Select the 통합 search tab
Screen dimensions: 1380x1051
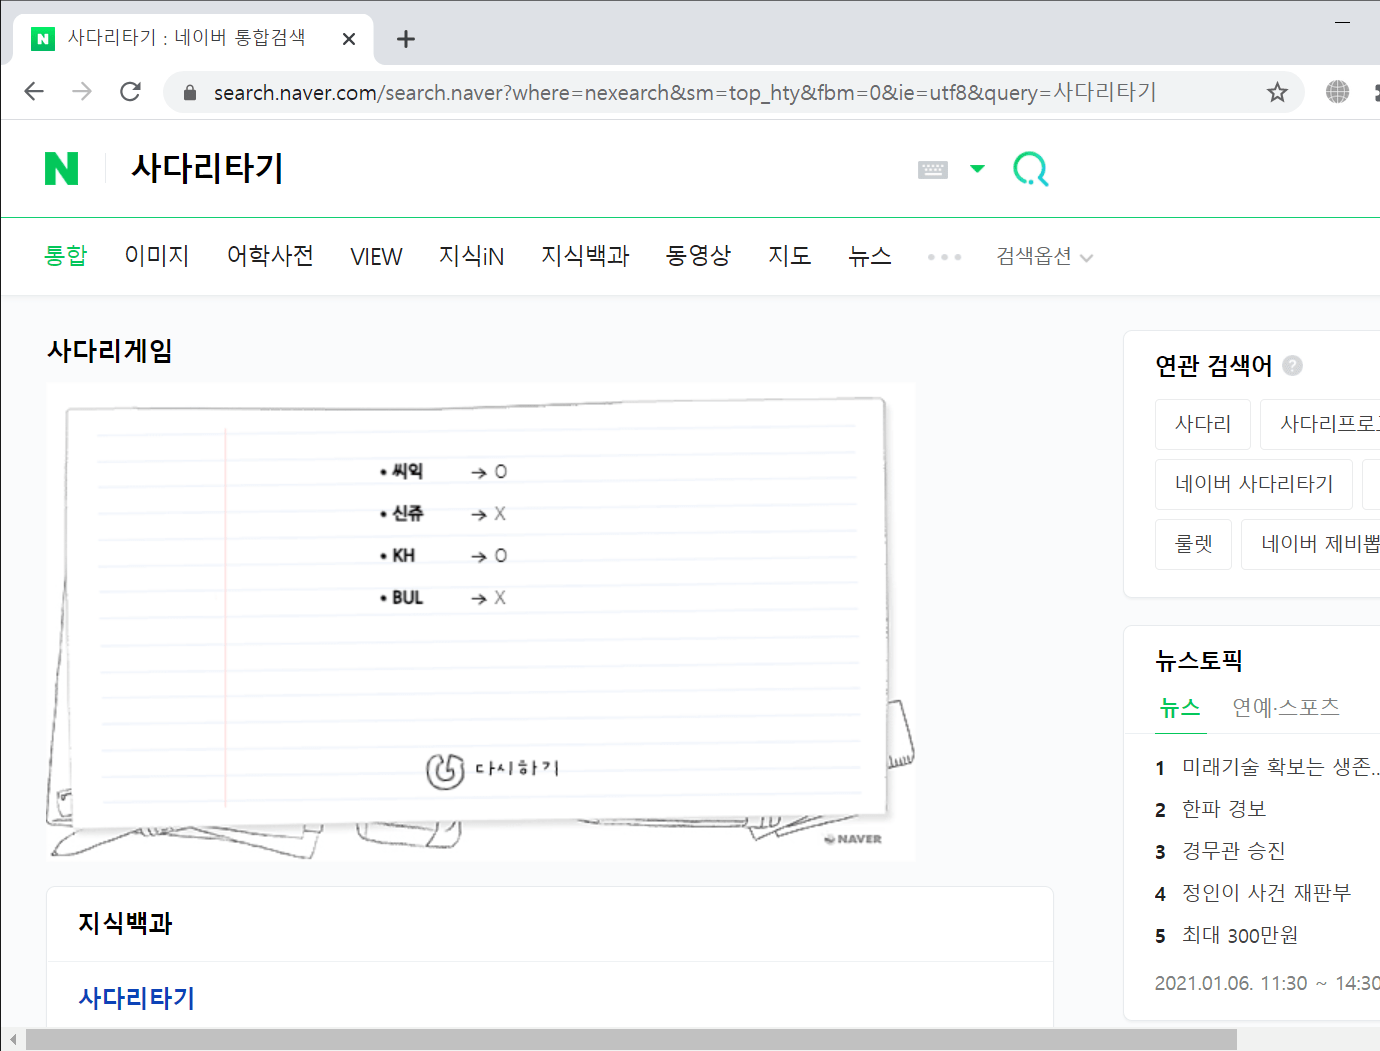pos(66,256)
